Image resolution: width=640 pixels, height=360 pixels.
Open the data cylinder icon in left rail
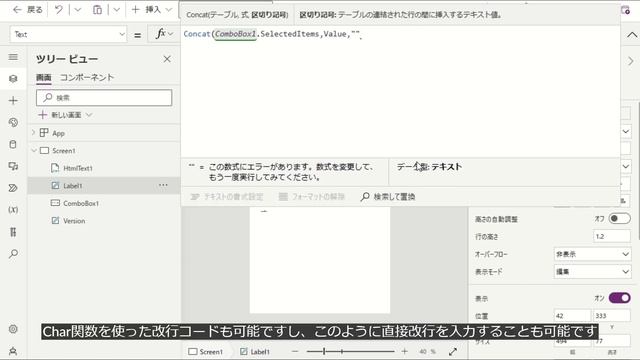[13, 144]
